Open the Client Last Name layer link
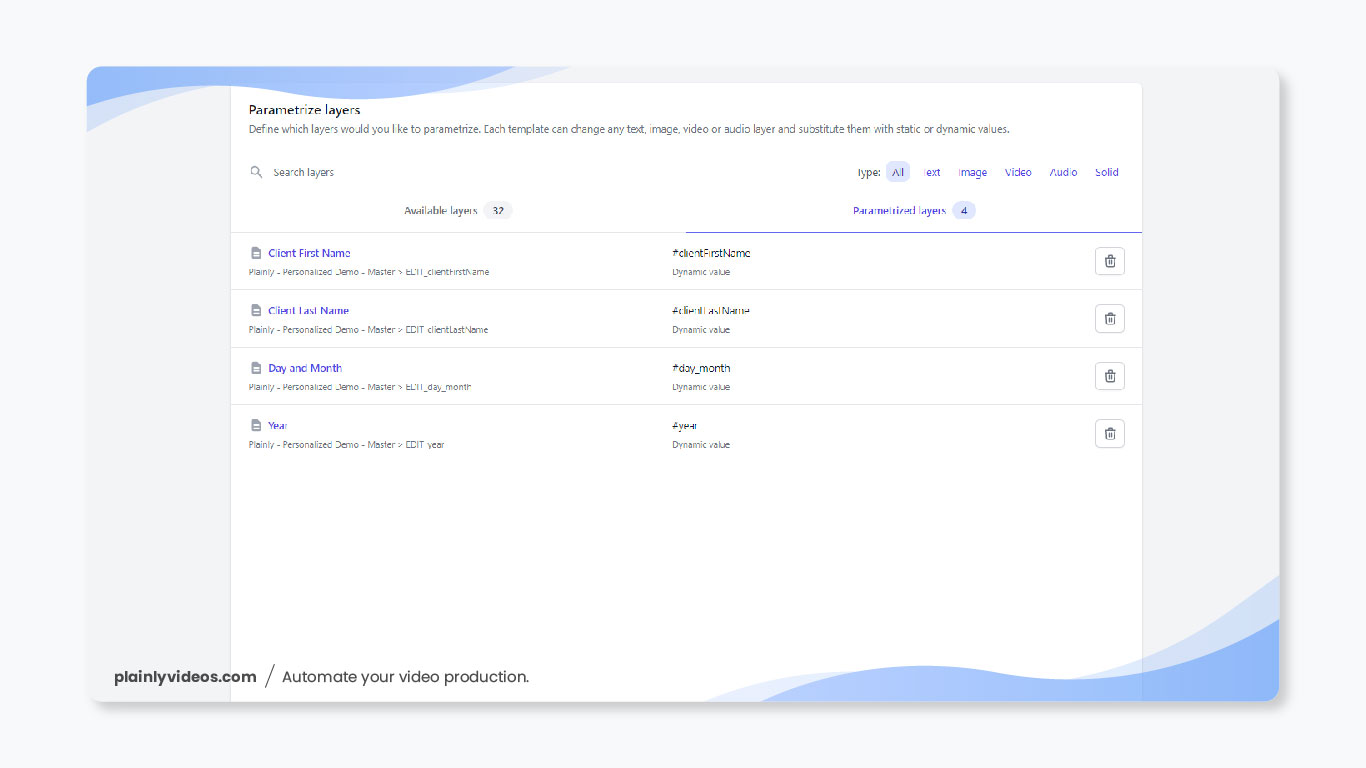This screenshot has height=768, width=1366. pyautogui.click(x=308, y=311)
